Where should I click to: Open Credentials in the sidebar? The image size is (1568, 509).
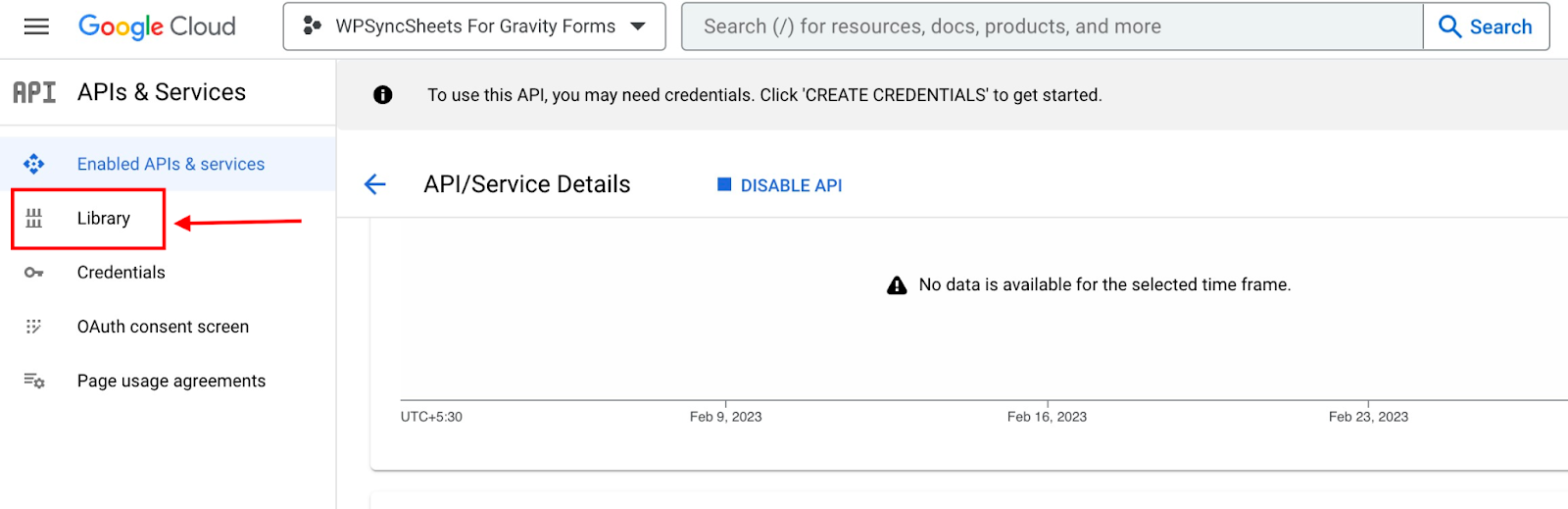point(121,272)
